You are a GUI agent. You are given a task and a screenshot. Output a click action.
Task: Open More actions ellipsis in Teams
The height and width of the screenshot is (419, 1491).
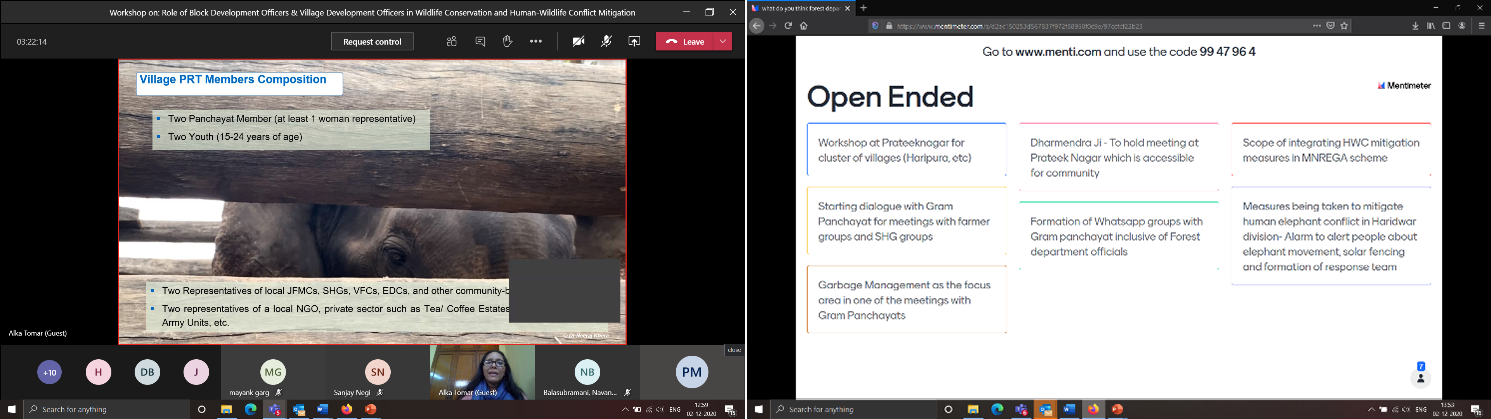click(536, 41)
